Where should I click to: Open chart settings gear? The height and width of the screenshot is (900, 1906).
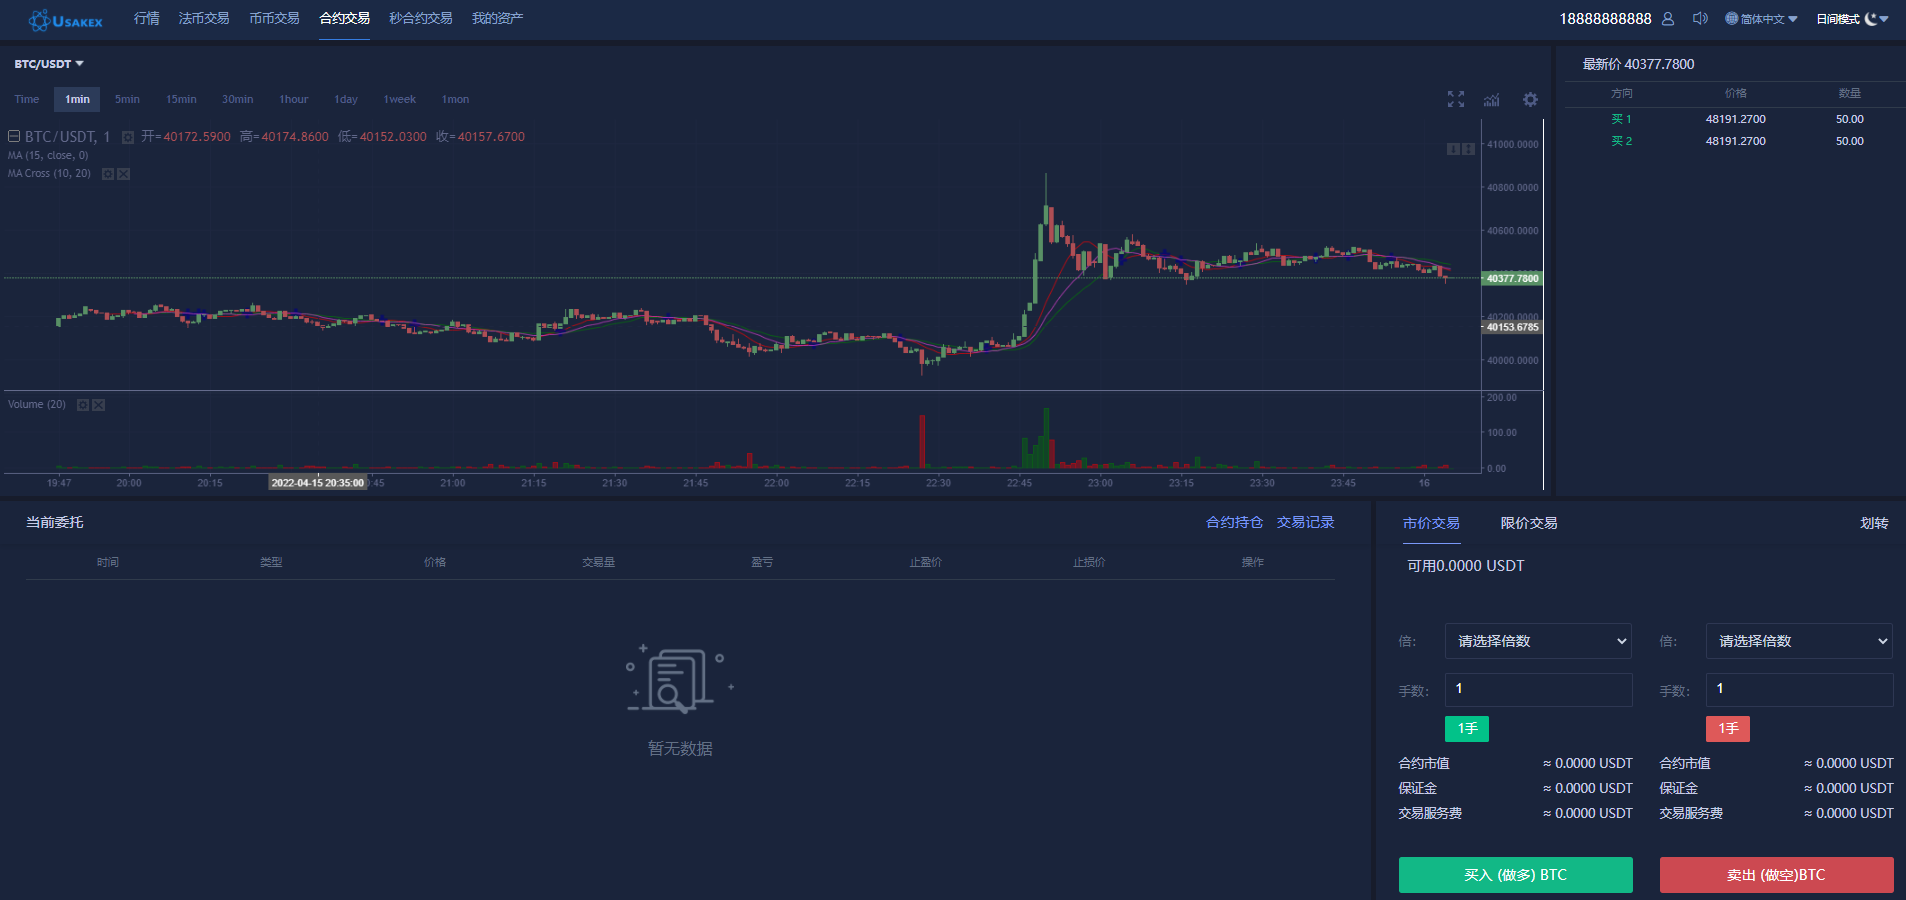click(1530, 99)
